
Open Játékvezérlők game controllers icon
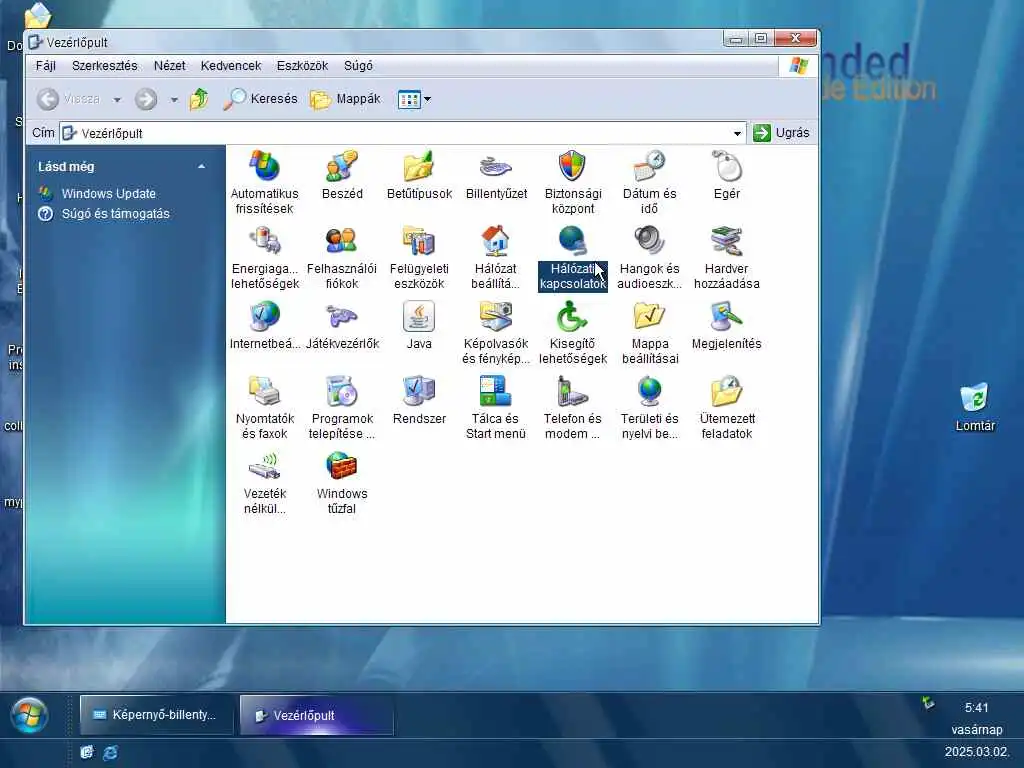pos(342,325)
